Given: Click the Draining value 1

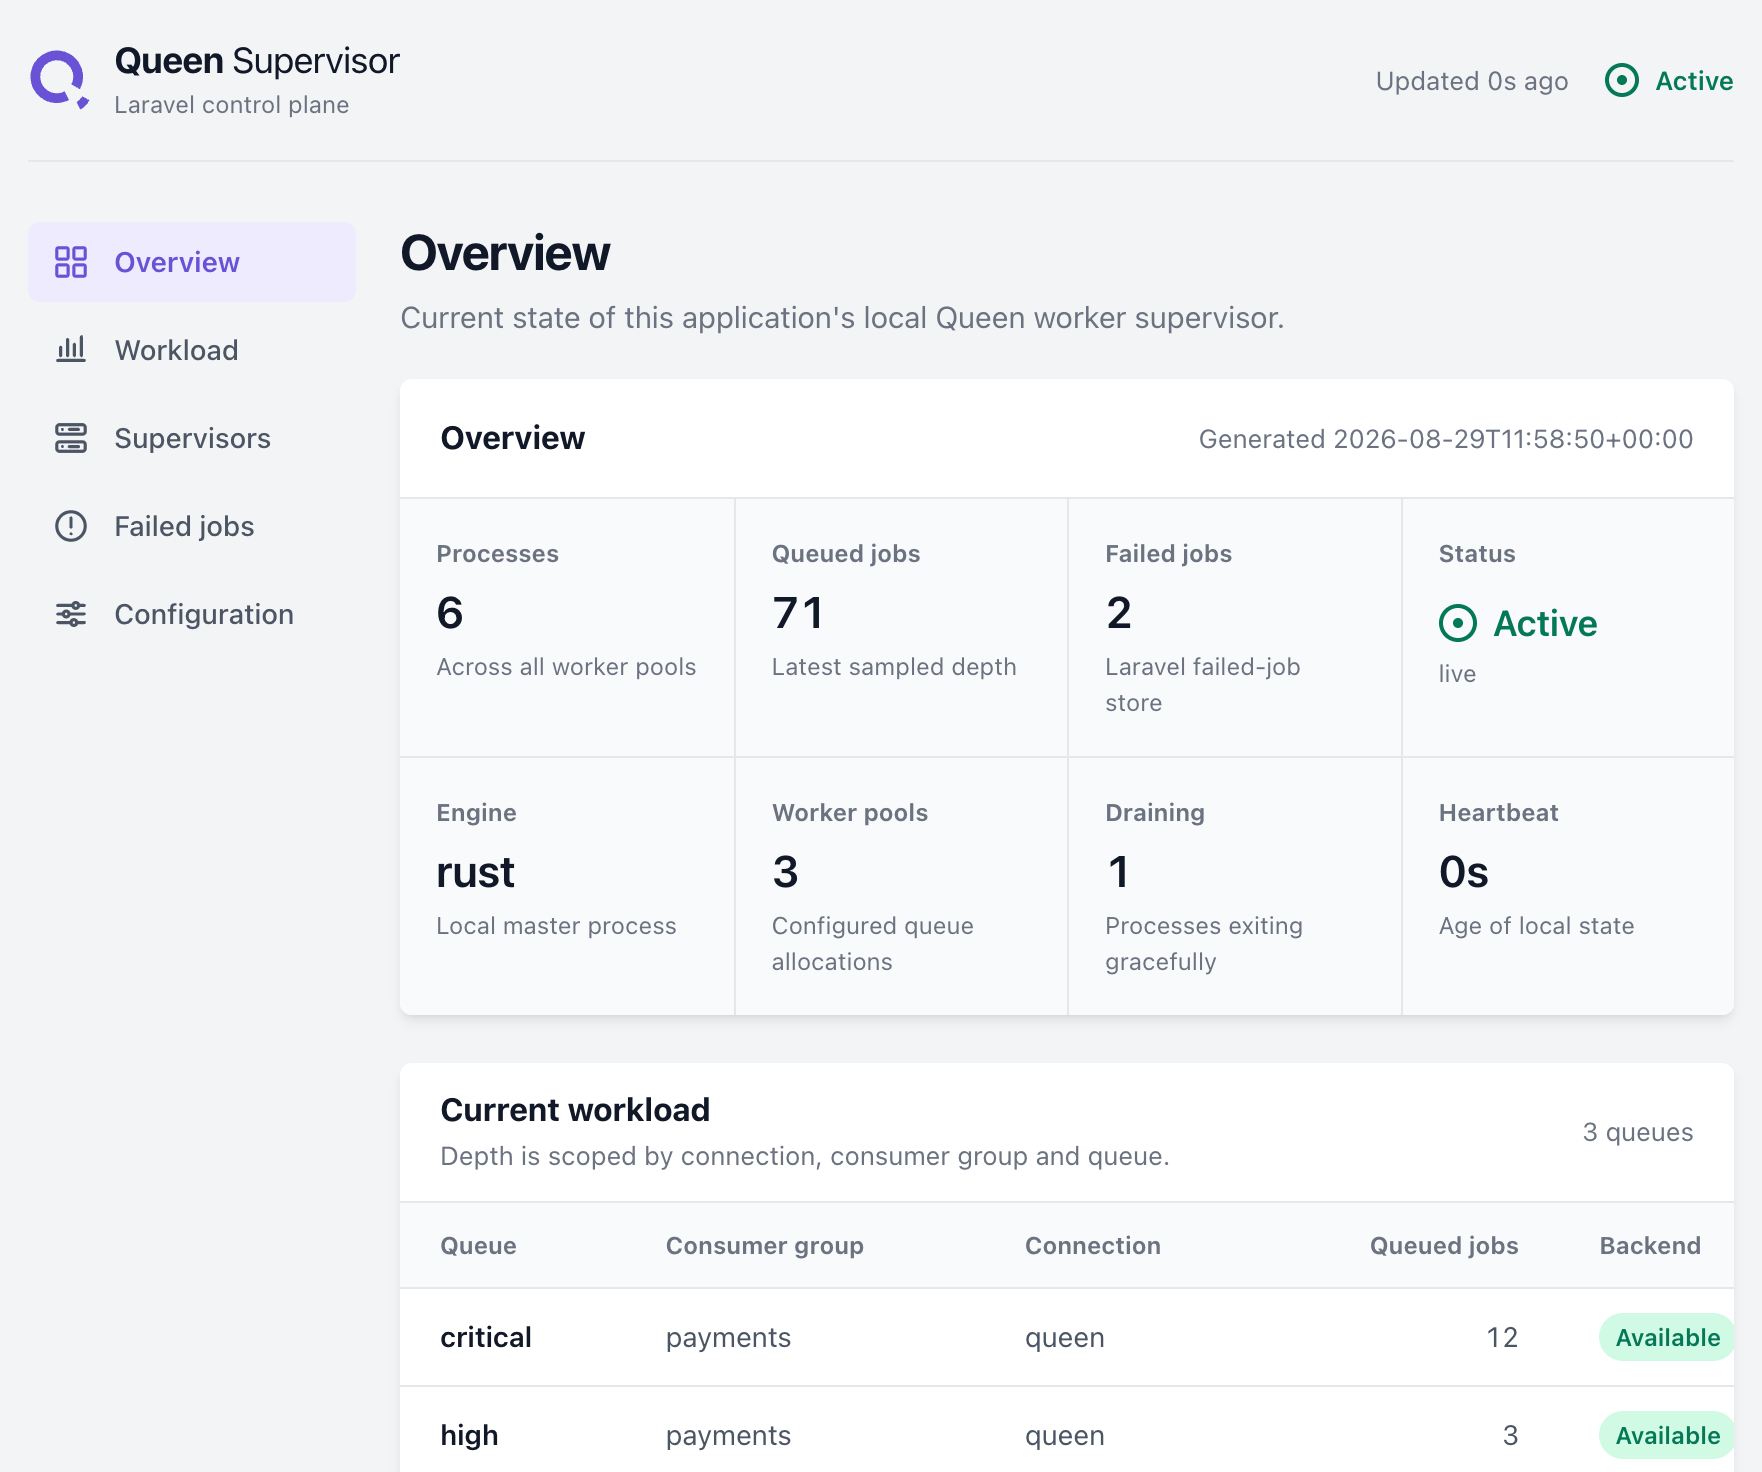Looking at the screenshot, I should [x=1118, y=871].
